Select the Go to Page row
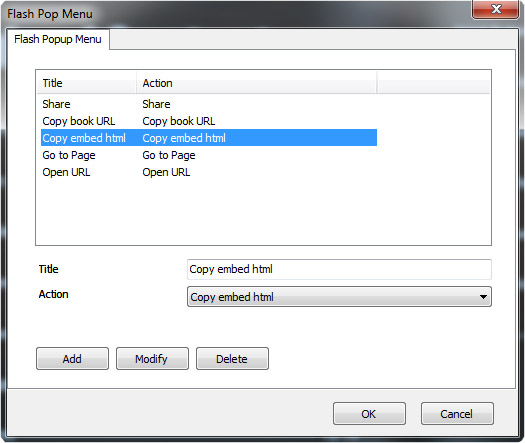The width and height of the screenshot is (525, 443). [209, 155]
